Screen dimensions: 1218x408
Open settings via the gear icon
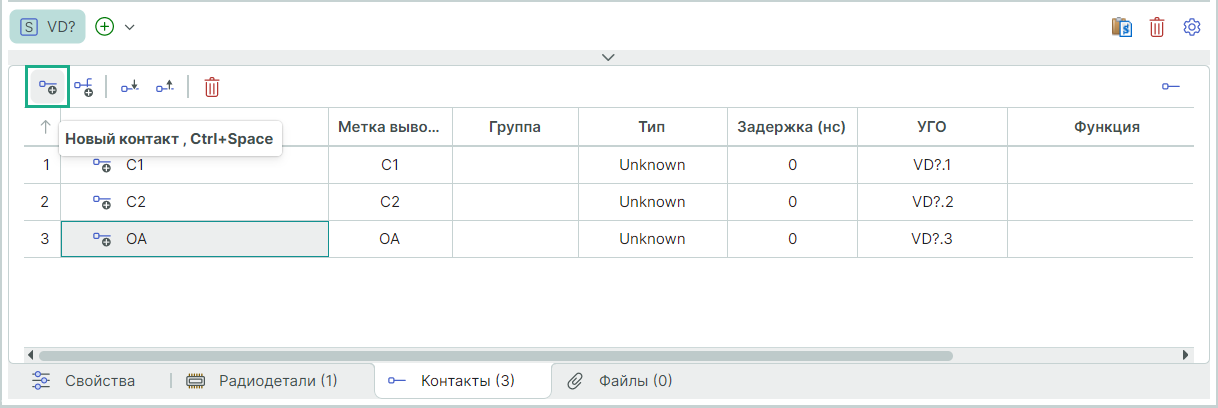pos(1191,27)
